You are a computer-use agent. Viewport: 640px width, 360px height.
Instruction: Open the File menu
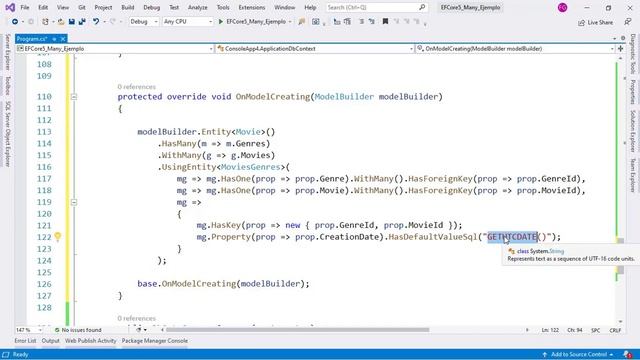(24, 7)
